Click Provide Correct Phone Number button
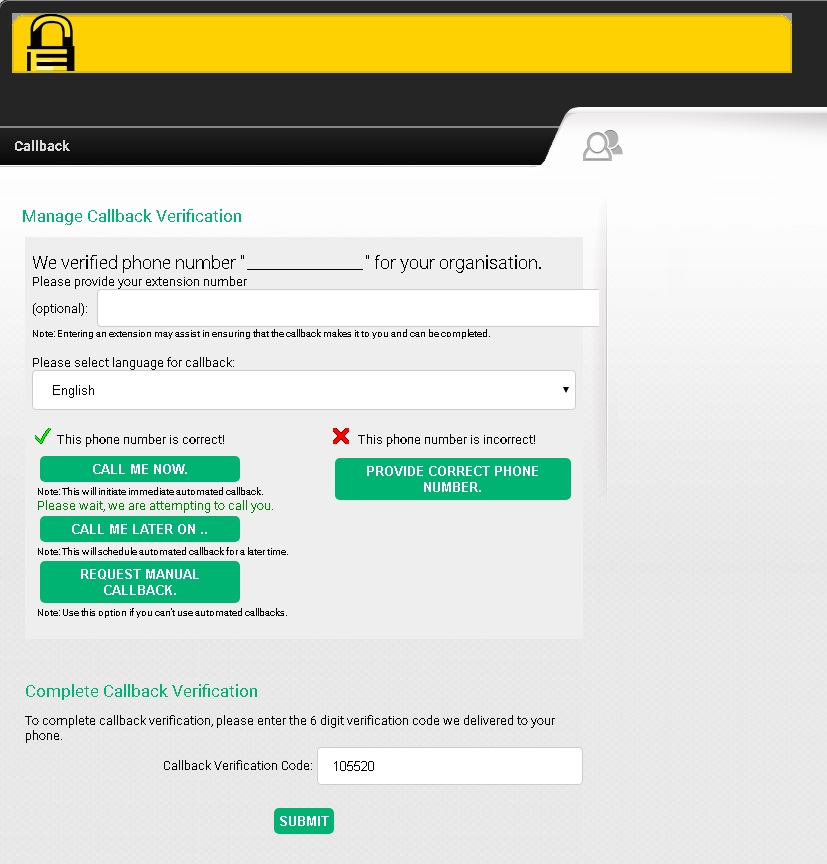The image size is (827, 864). 452,479
